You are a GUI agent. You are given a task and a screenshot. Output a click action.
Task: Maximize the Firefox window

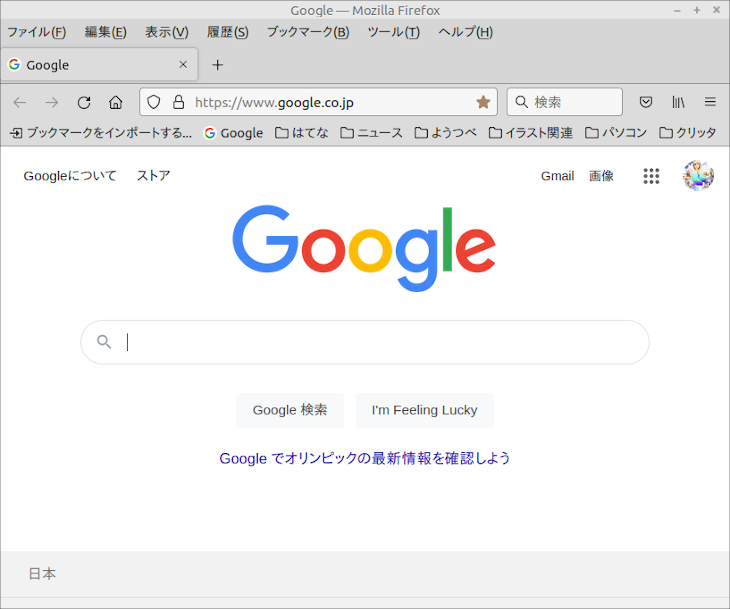pyautogui.click(x=697, y=10)
